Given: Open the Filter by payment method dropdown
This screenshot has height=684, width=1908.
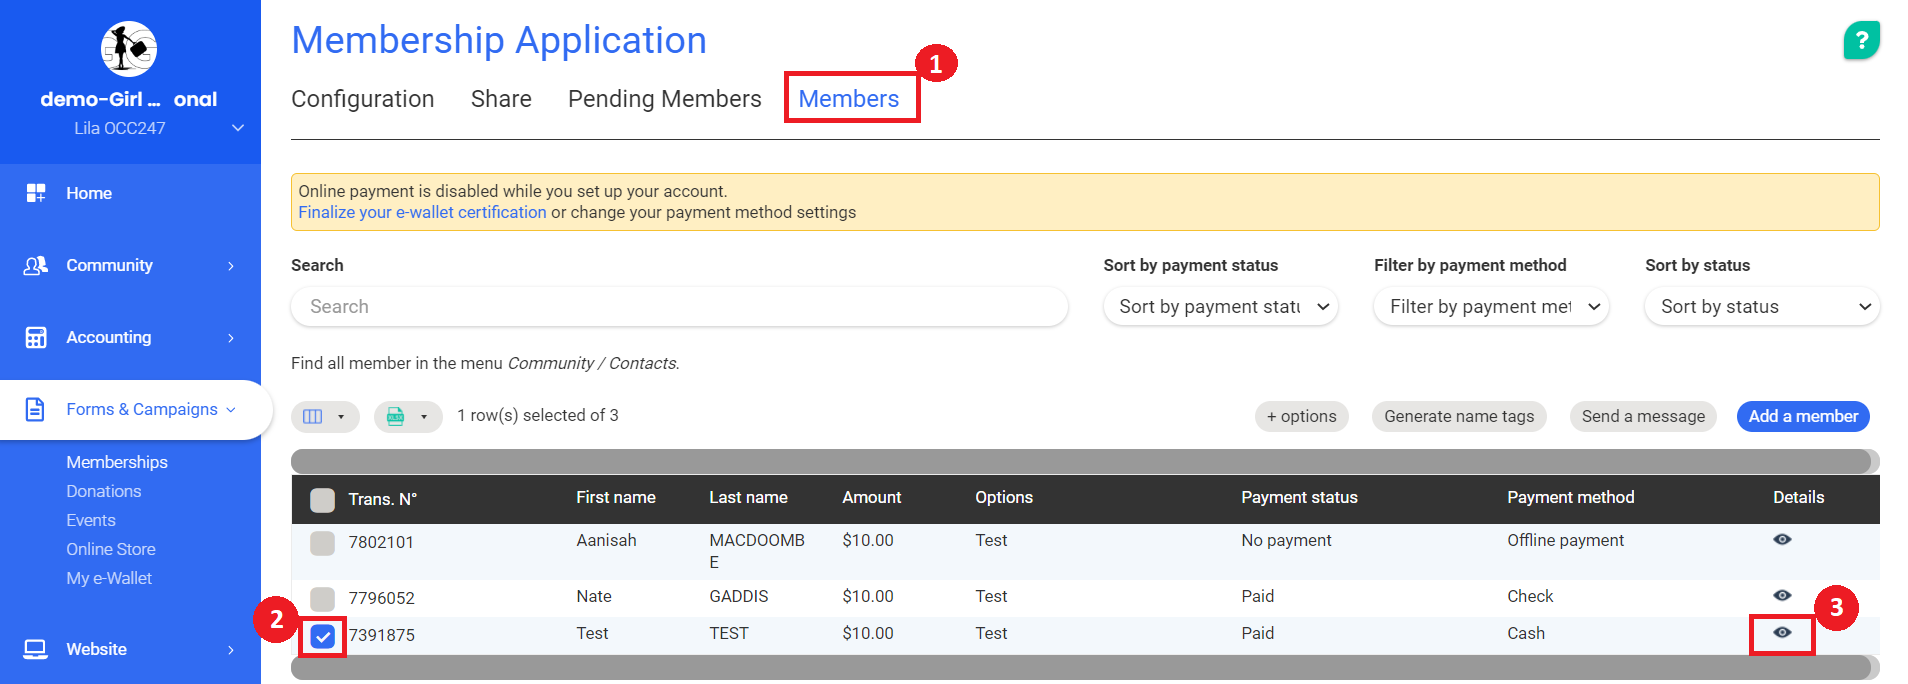Looking at the screenshot, I should [x=1491, y=307].
